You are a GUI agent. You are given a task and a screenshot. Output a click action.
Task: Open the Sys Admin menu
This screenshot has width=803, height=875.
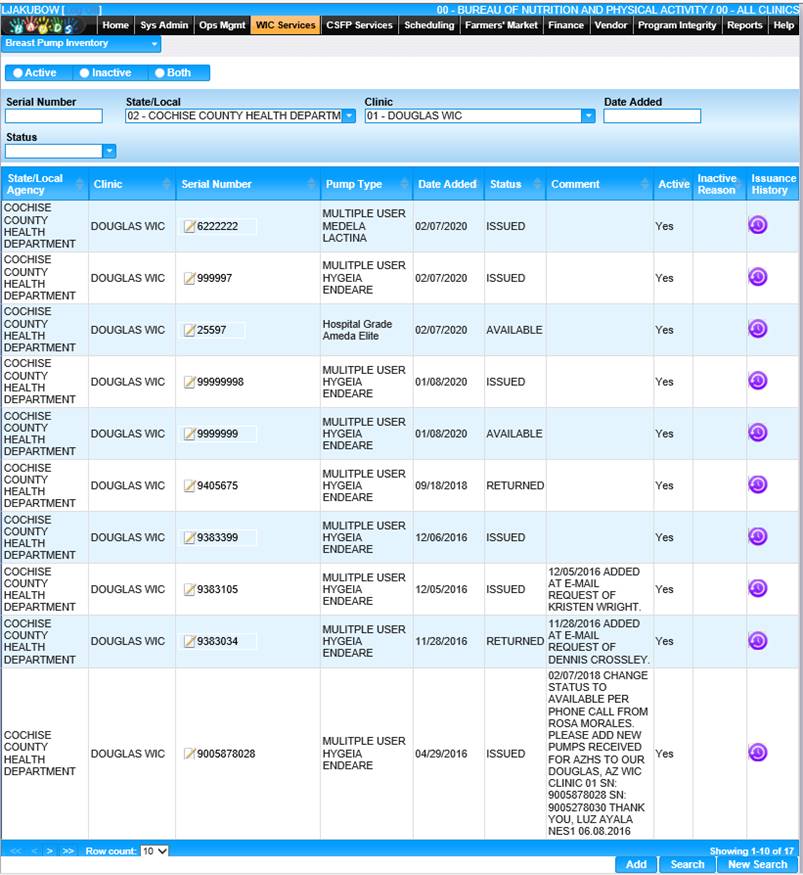164,25
